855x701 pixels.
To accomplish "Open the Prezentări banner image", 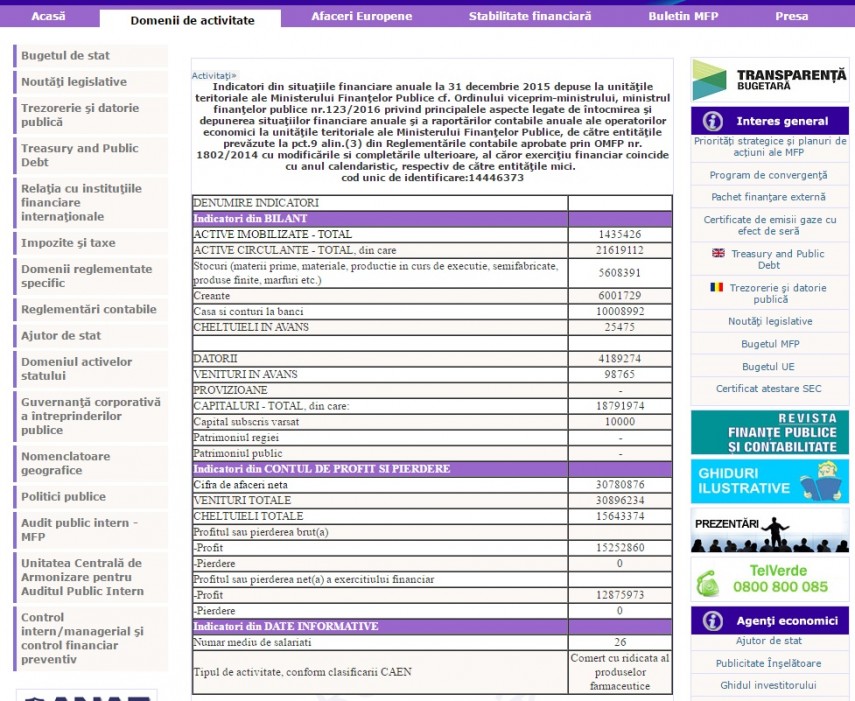I will click(769, 531).
